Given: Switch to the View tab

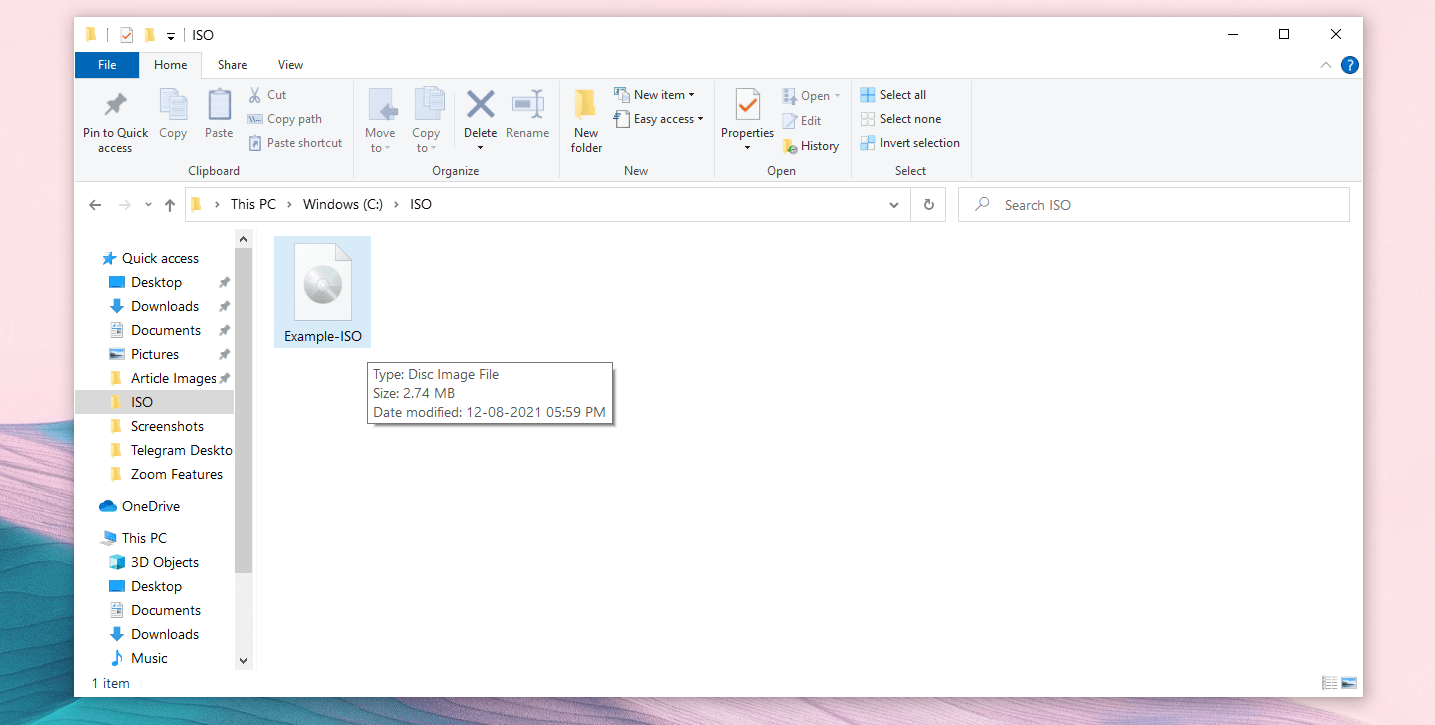Looking at the screenshot, I should coord(290,65).
